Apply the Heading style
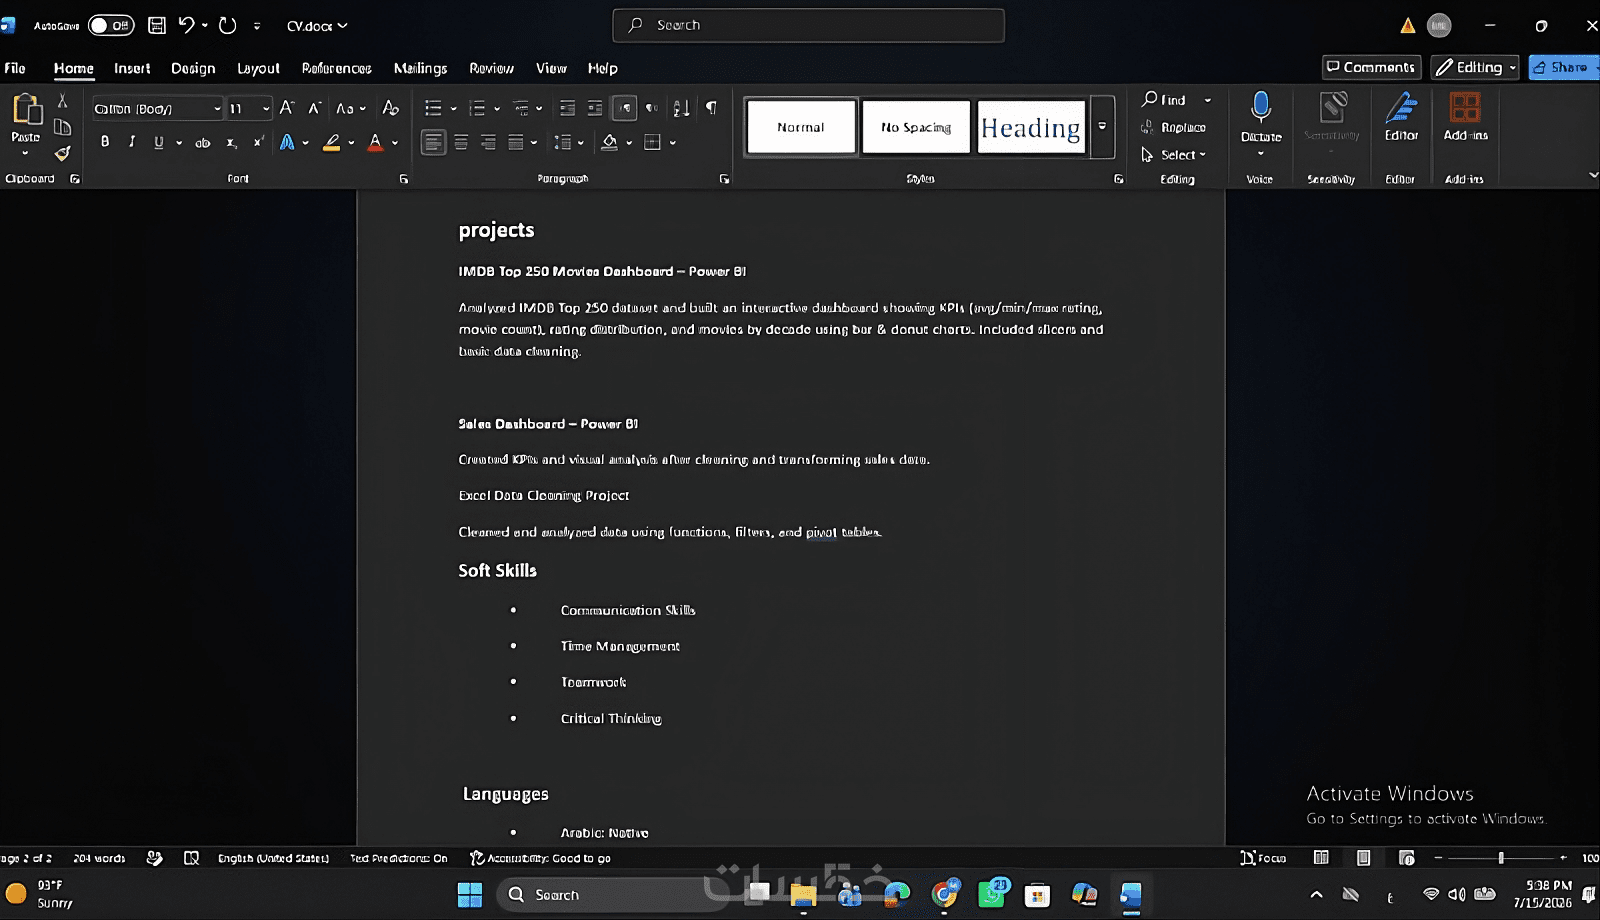Image resolution: width=1600 pixels, height=920 pixels. [x=1031, y=127]
